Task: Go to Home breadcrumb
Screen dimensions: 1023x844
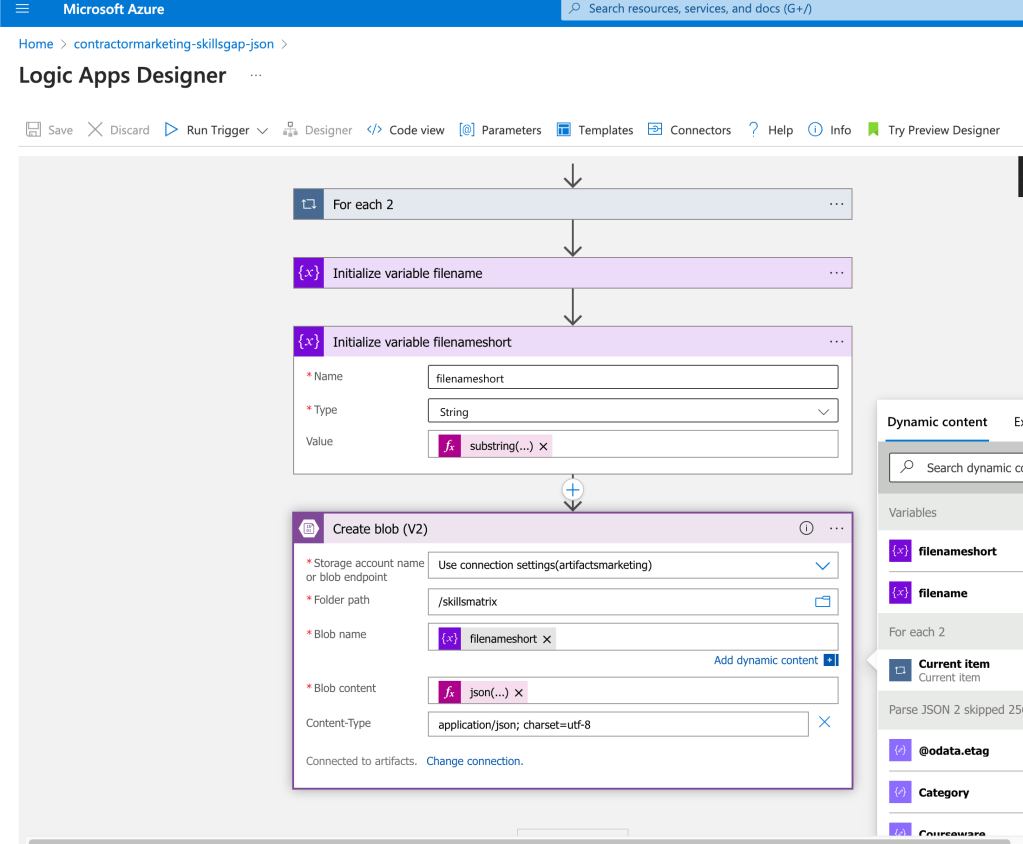Action: (36, 44)
